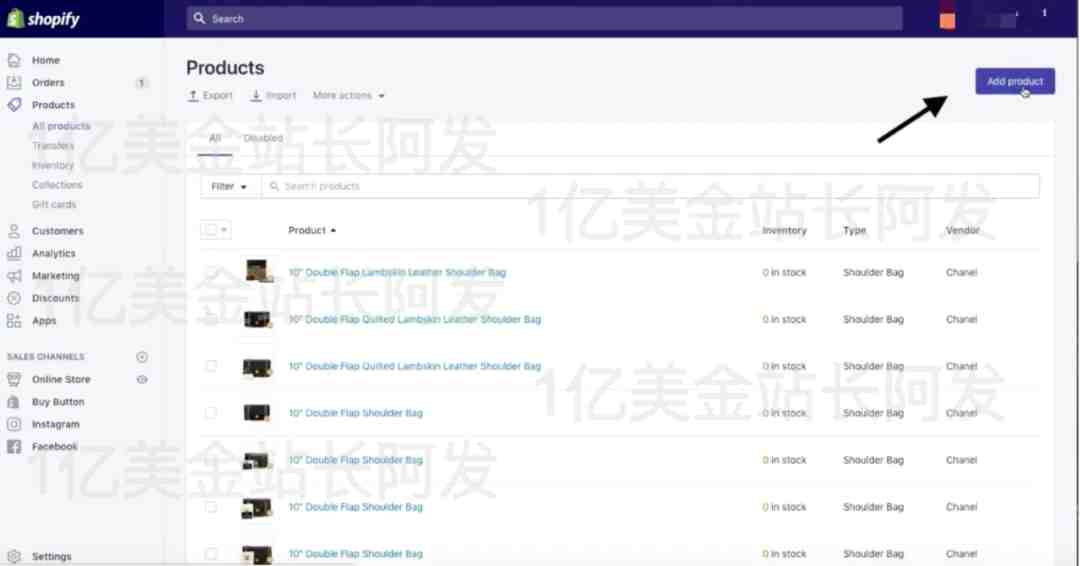Click the Facebook channel icon
Image resolution: width=1080 pixels, height=566 pixels.
14,446
